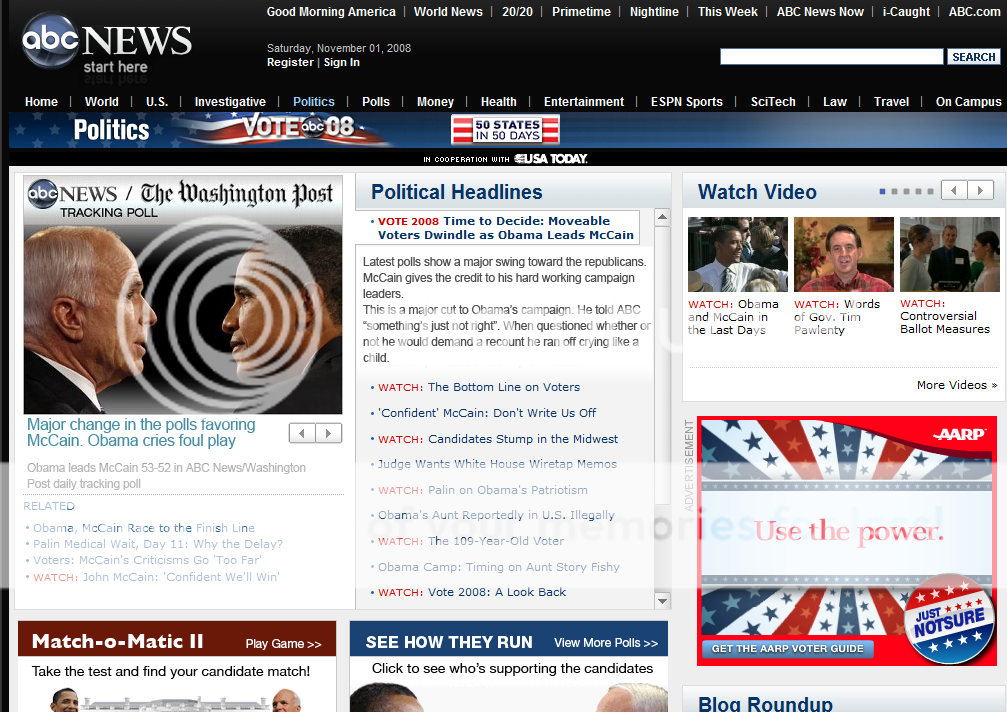Go to the Law section
The image size is (1007, 712).
coord(835,101)
